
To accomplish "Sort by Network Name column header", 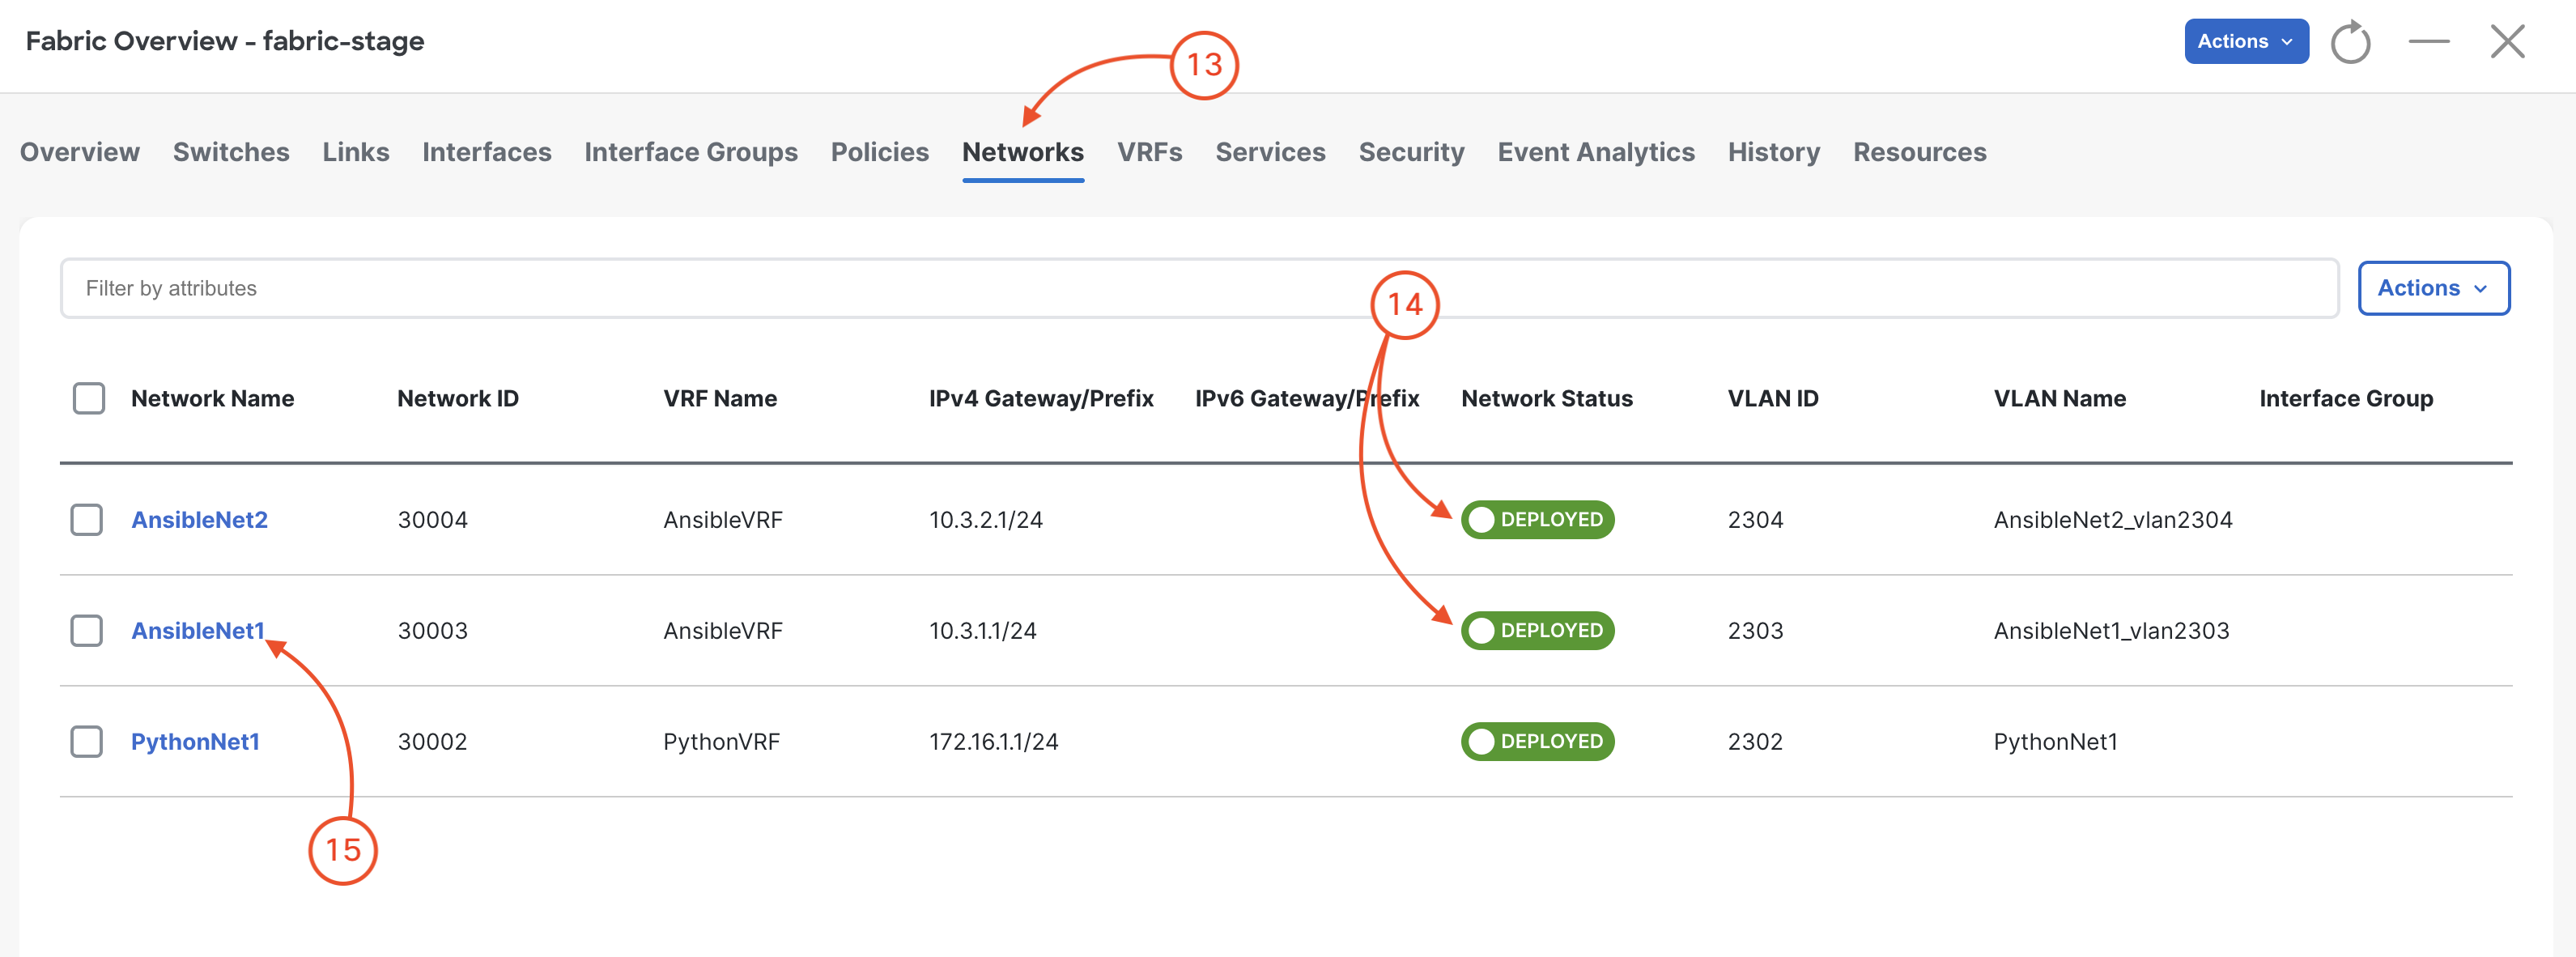I will 213,398.
